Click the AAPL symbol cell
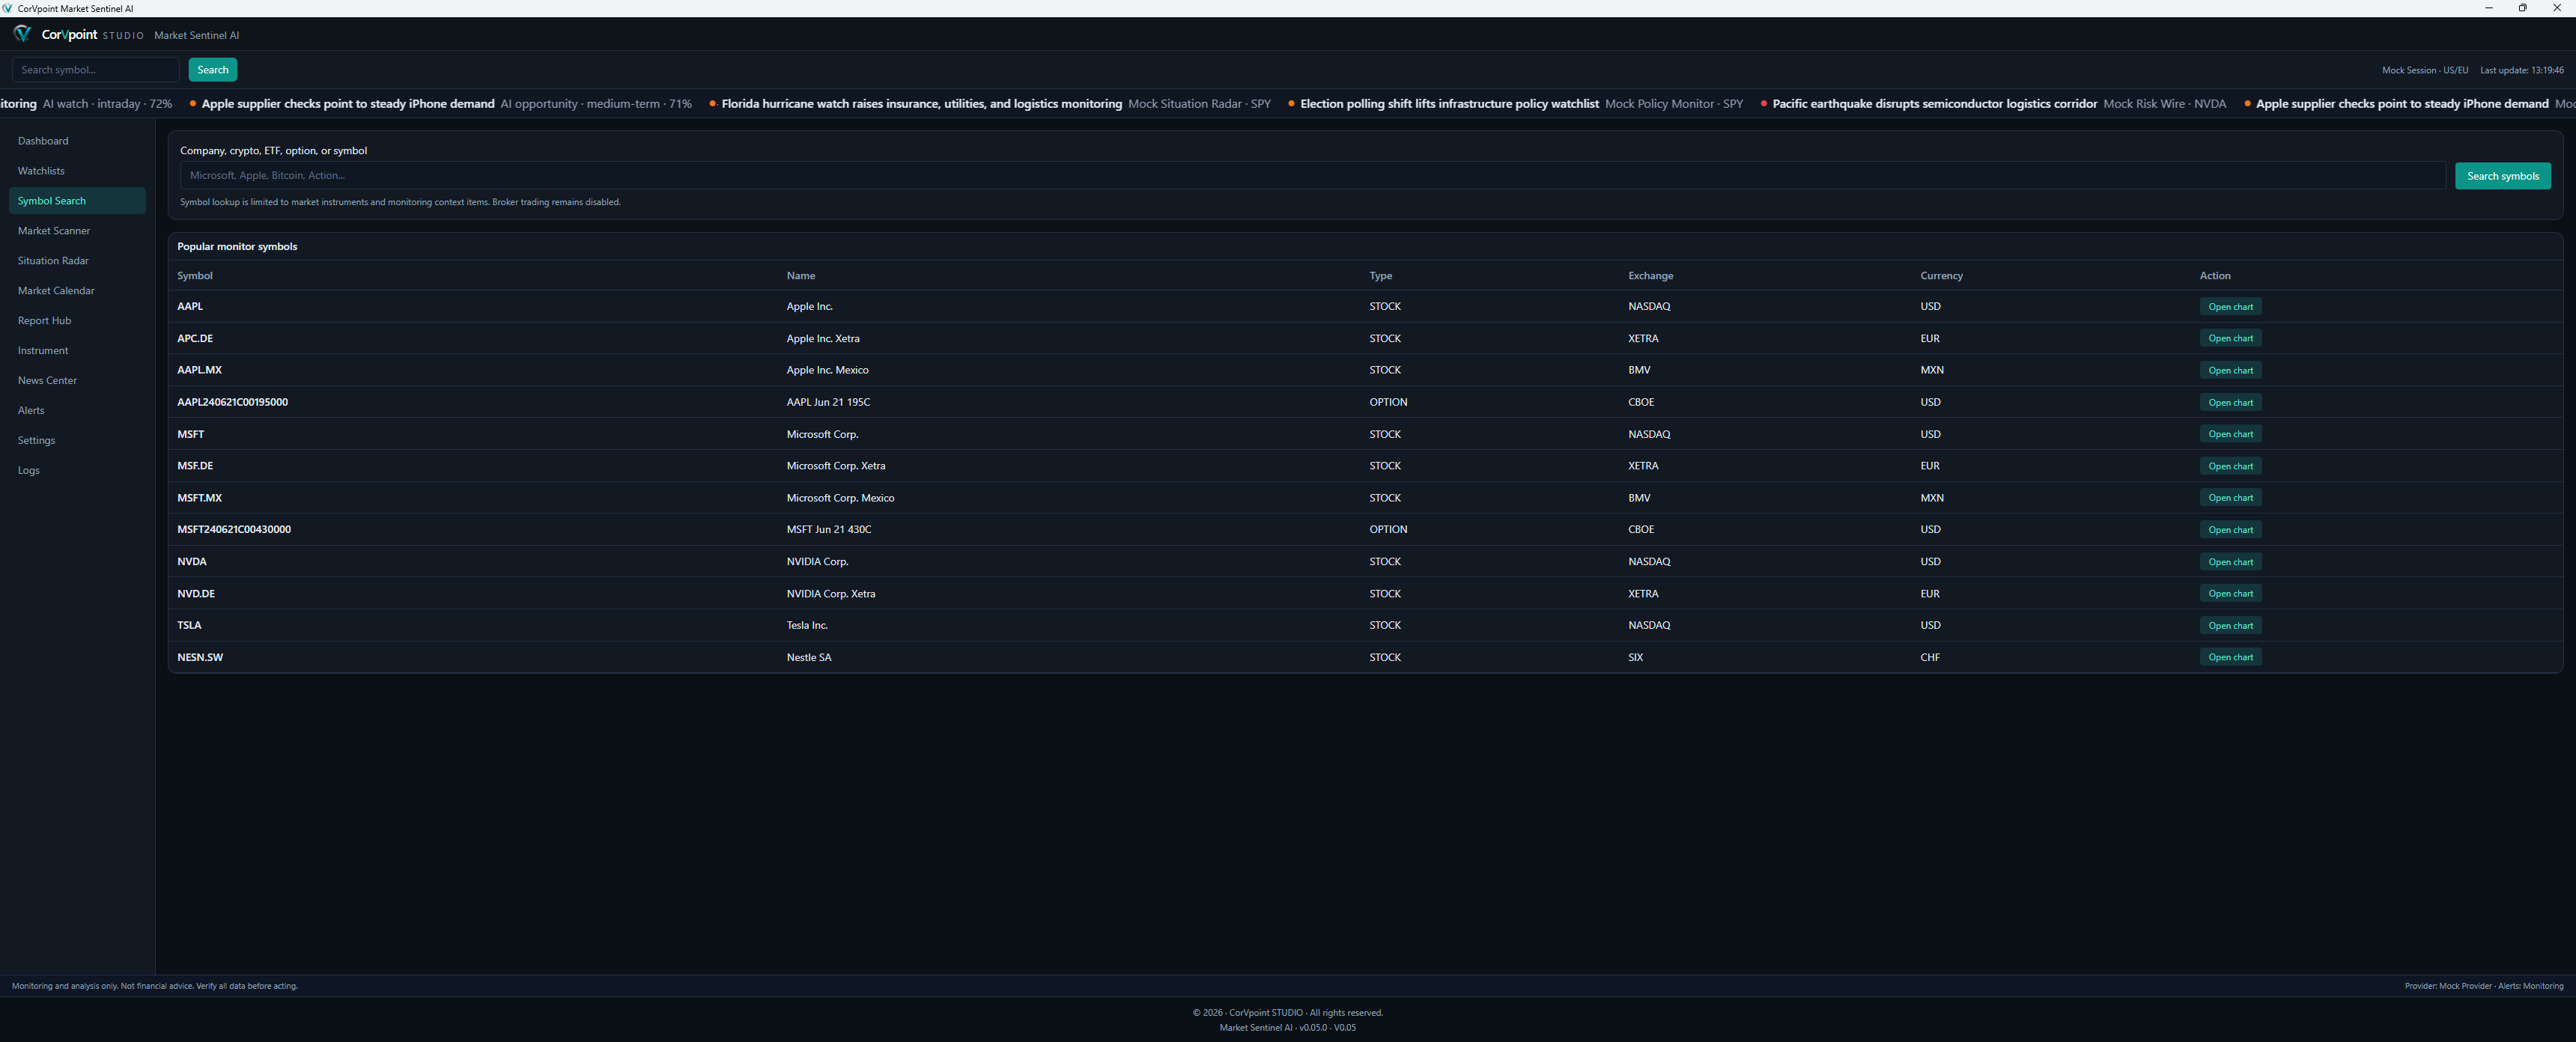This screenshot has height=1042, width=2576. coord(190,306)
